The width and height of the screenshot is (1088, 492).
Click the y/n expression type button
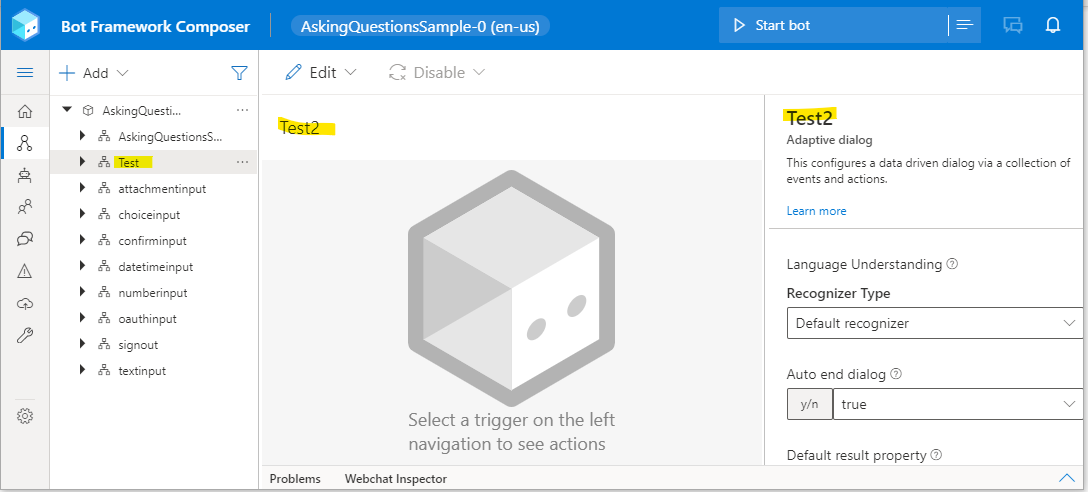pos(809,404)
